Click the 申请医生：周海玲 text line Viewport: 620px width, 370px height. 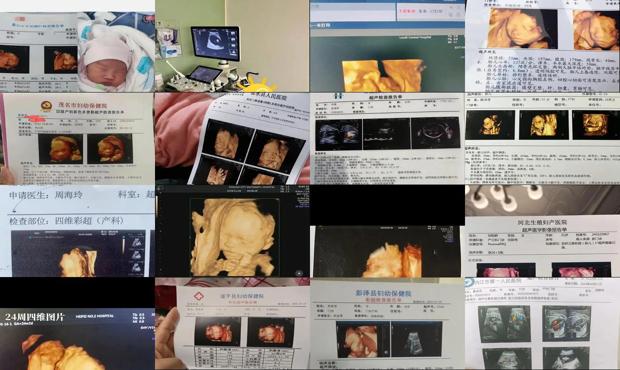click(x=47, y=195)
